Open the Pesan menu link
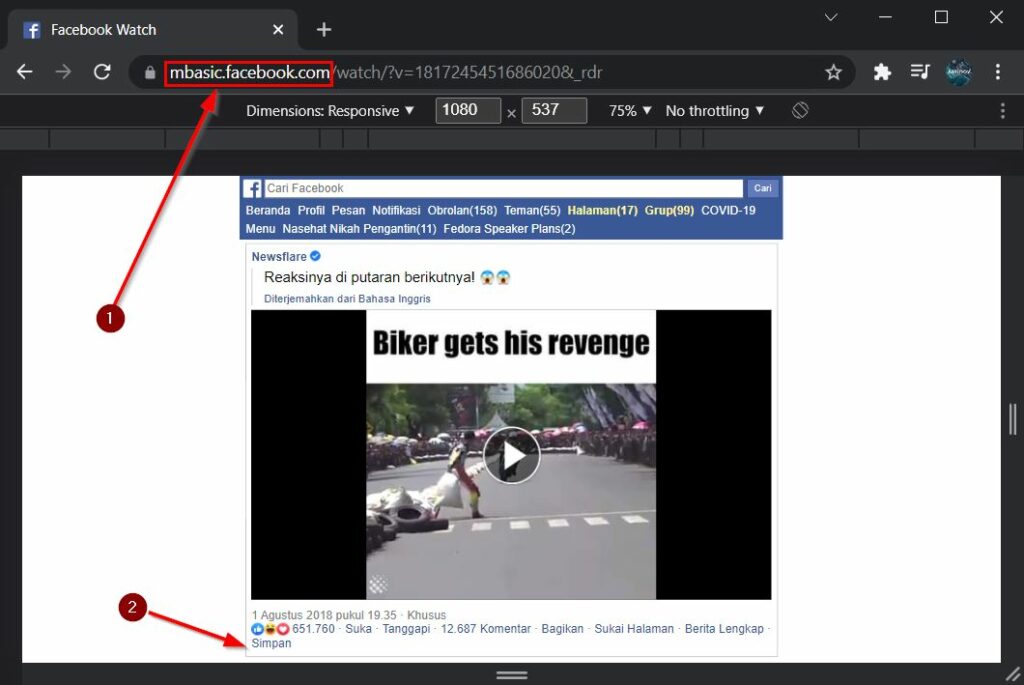This screenshot has height=685, width=1024. (x=348, y=210)
